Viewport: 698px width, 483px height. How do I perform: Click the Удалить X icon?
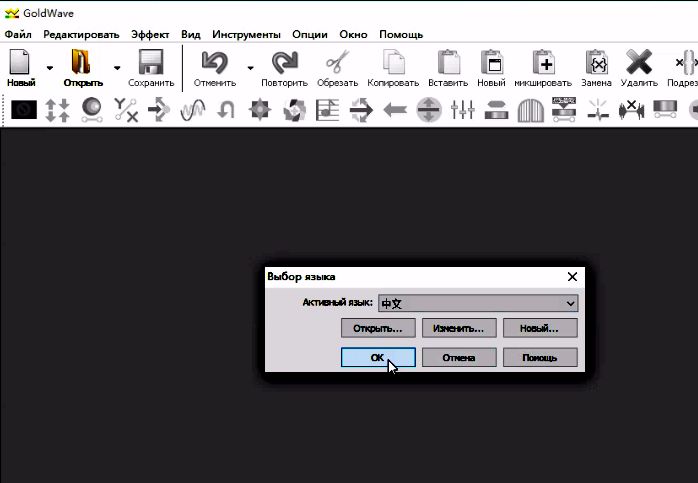coord(639,62)
